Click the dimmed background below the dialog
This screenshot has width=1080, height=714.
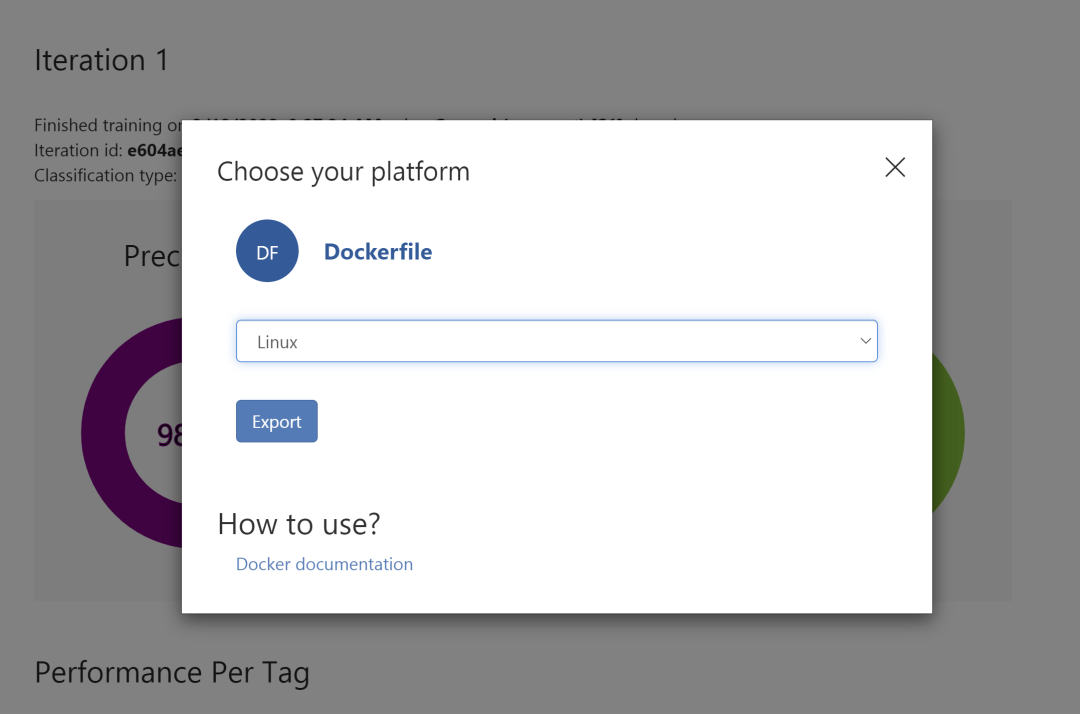600,660
